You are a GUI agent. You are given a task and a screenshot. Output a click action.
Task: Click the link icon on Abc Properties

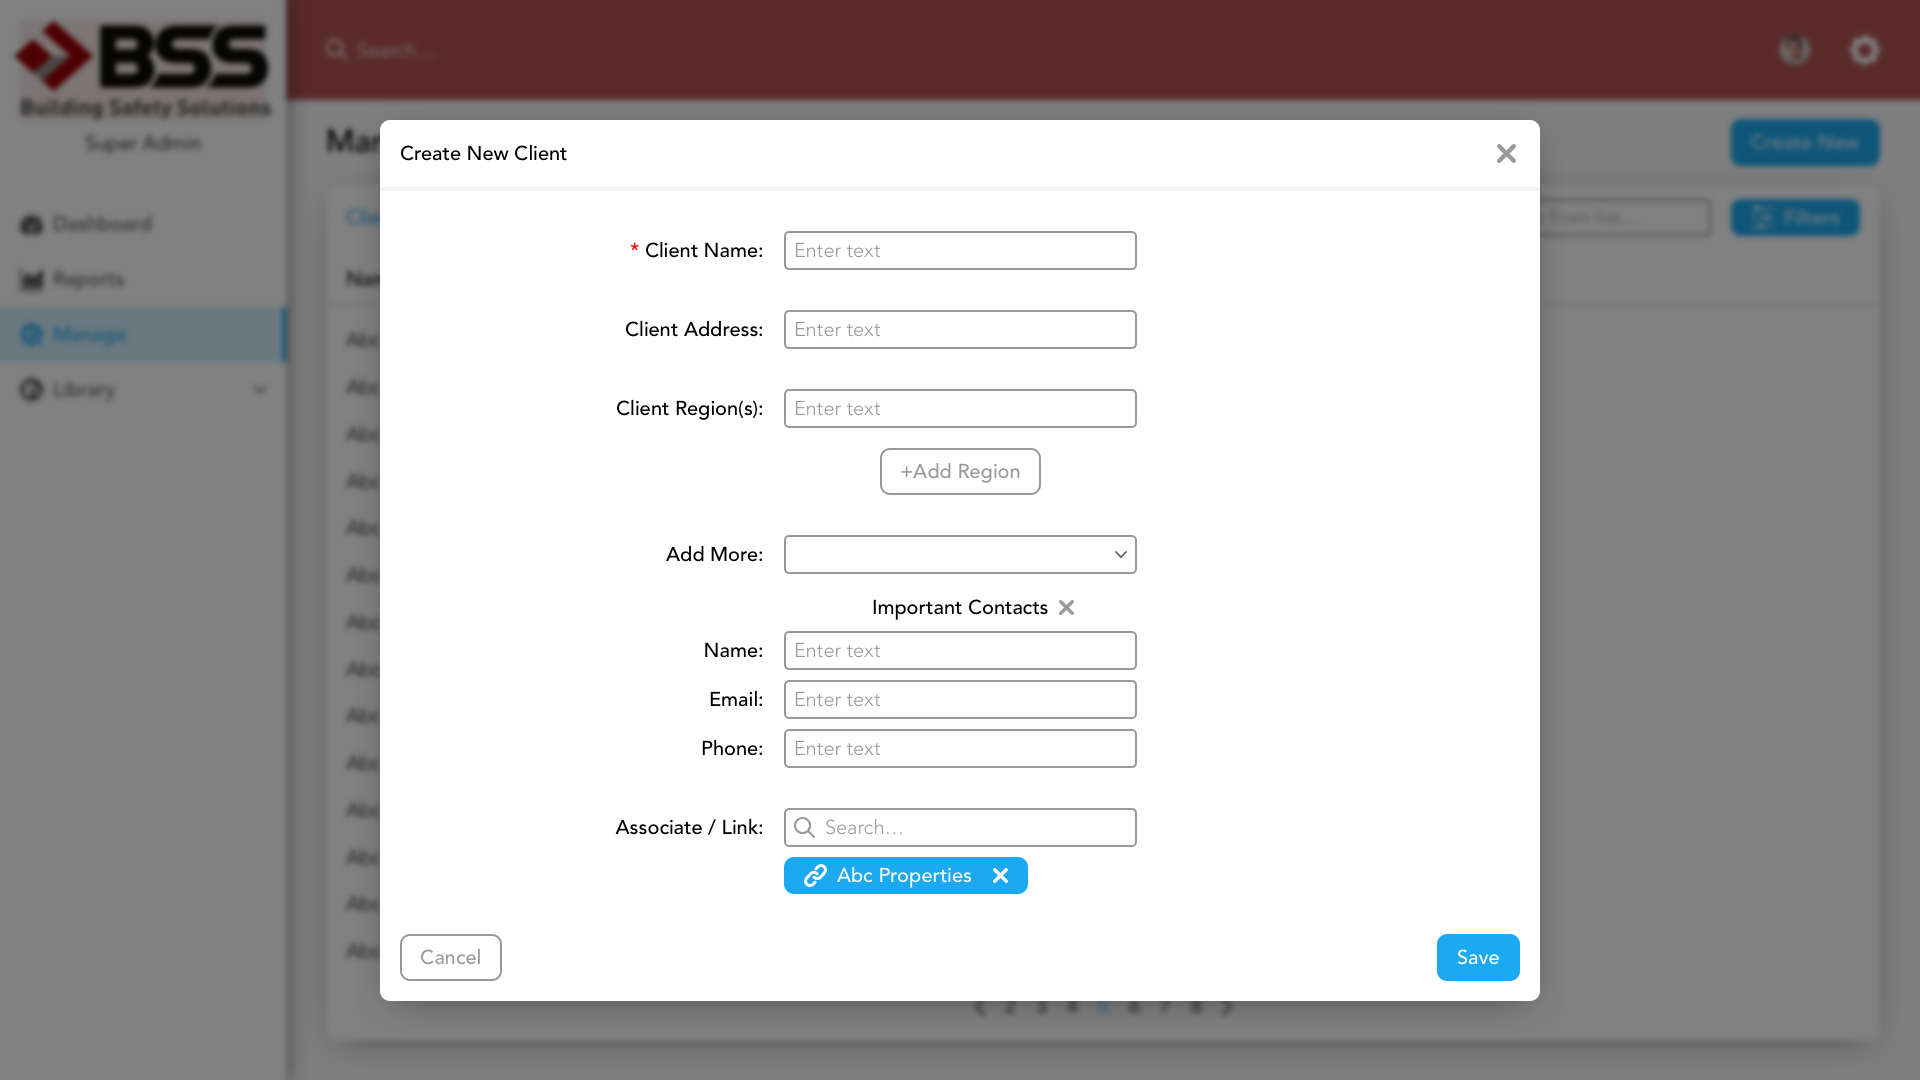(x=815, y=876)
